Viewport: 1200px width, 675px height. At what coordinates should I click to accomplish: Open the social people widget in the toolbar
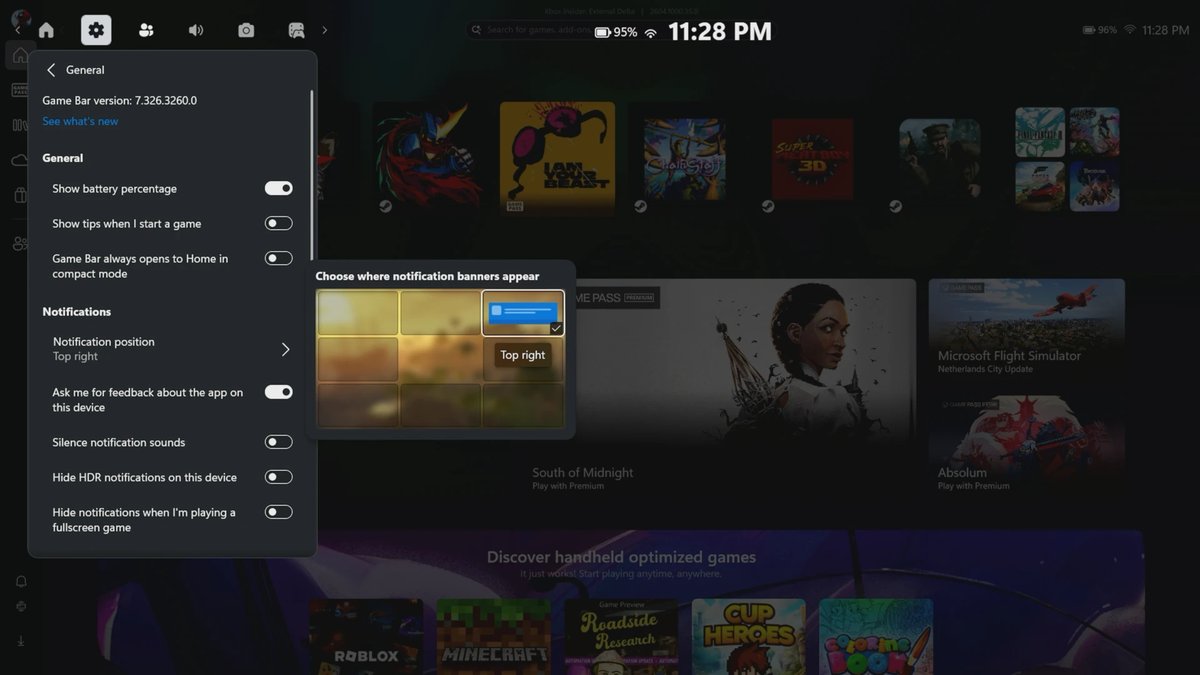pyautogui.click(x=146, y=29)
